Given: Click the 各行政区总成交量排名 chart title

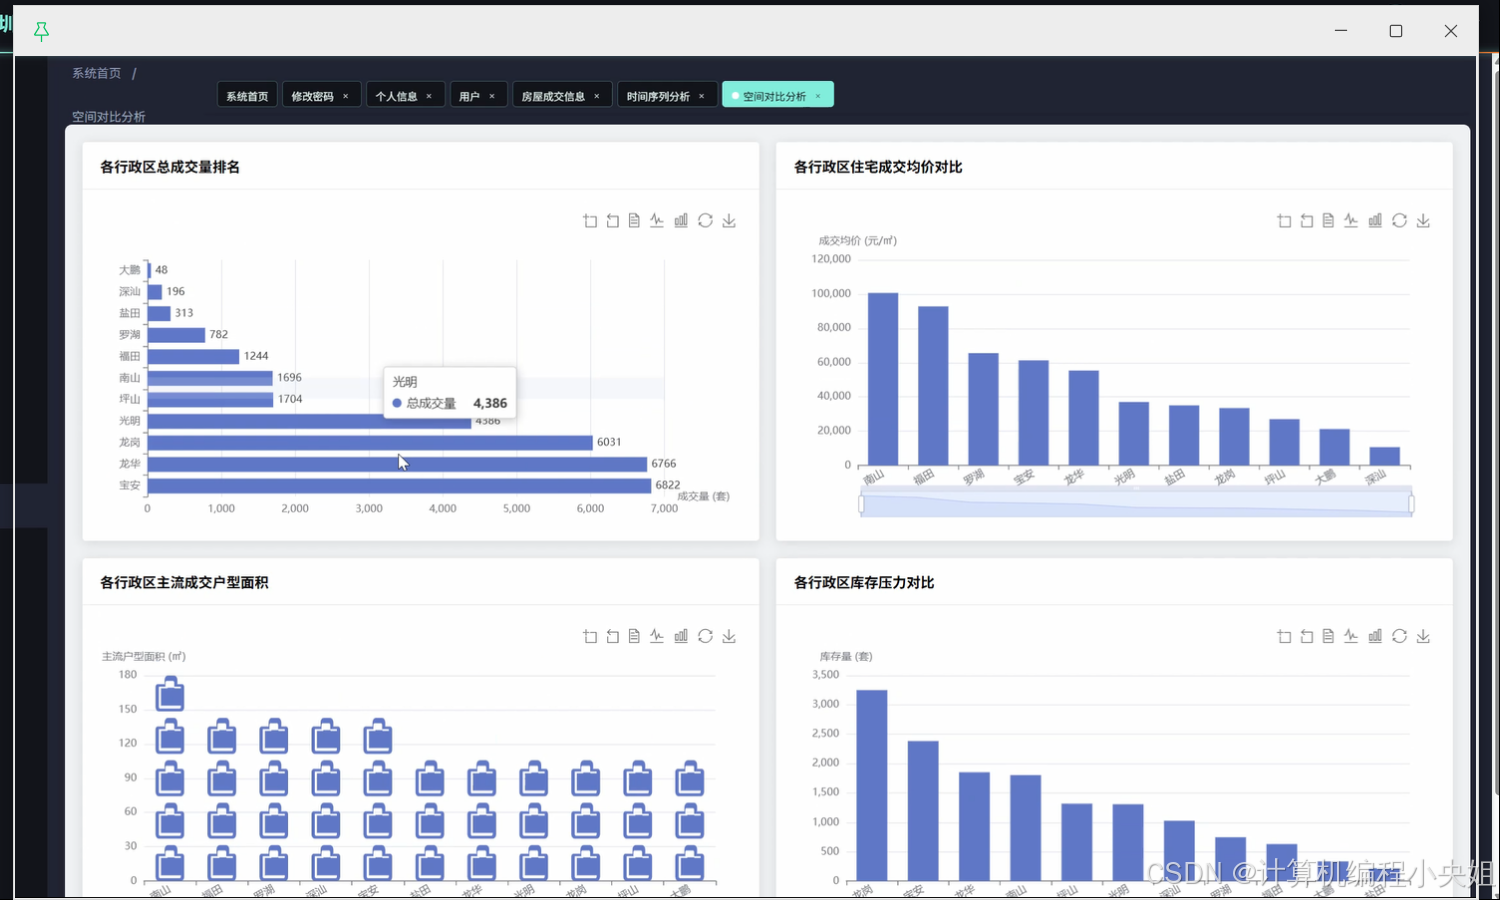Looking at the screenshot, I should (170, 167).
